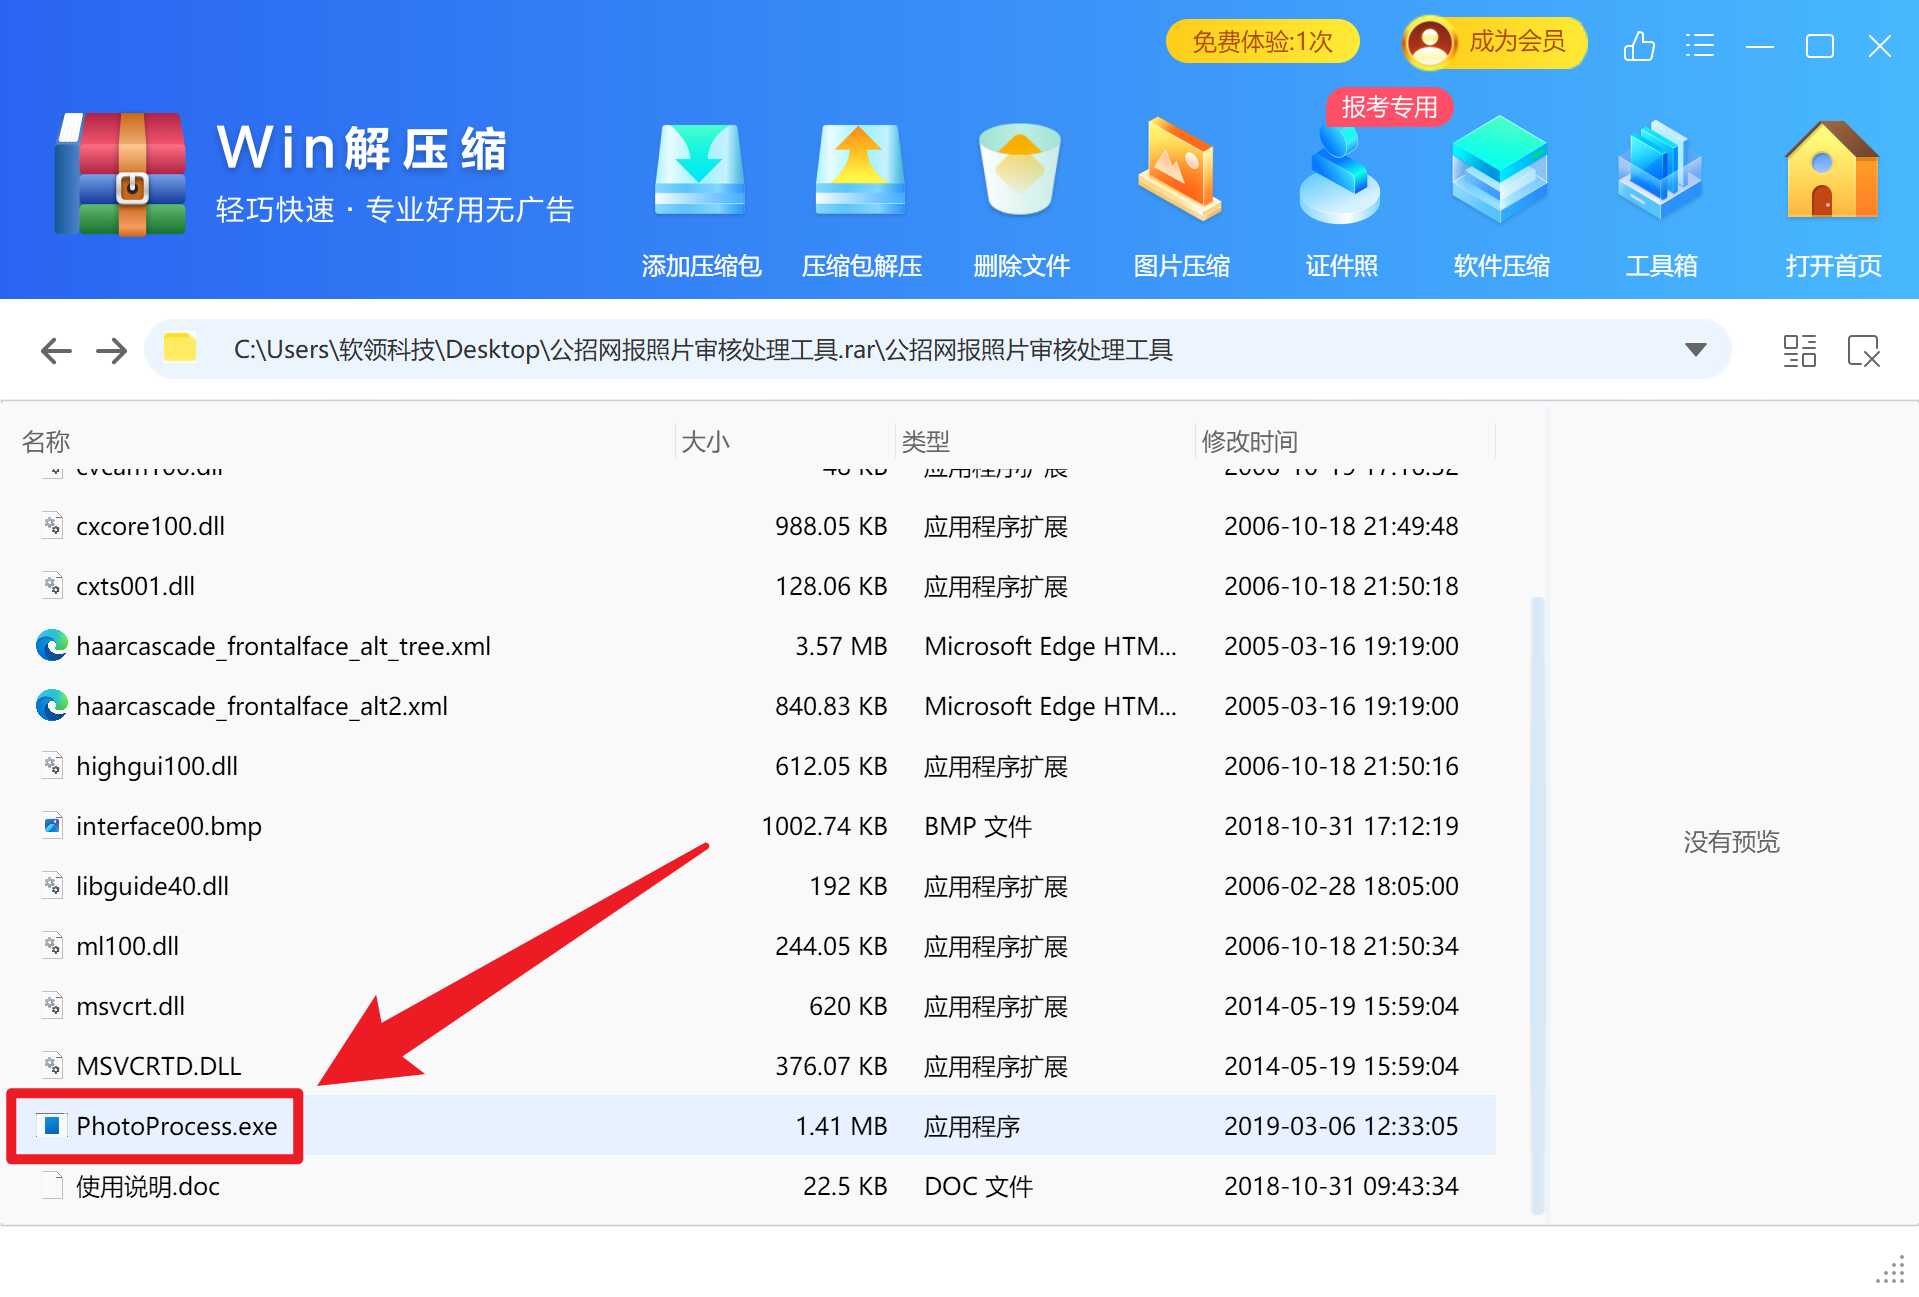Open the 添加压缩包 tool
Viewport: 1919px width, 1297px height.
700,200
